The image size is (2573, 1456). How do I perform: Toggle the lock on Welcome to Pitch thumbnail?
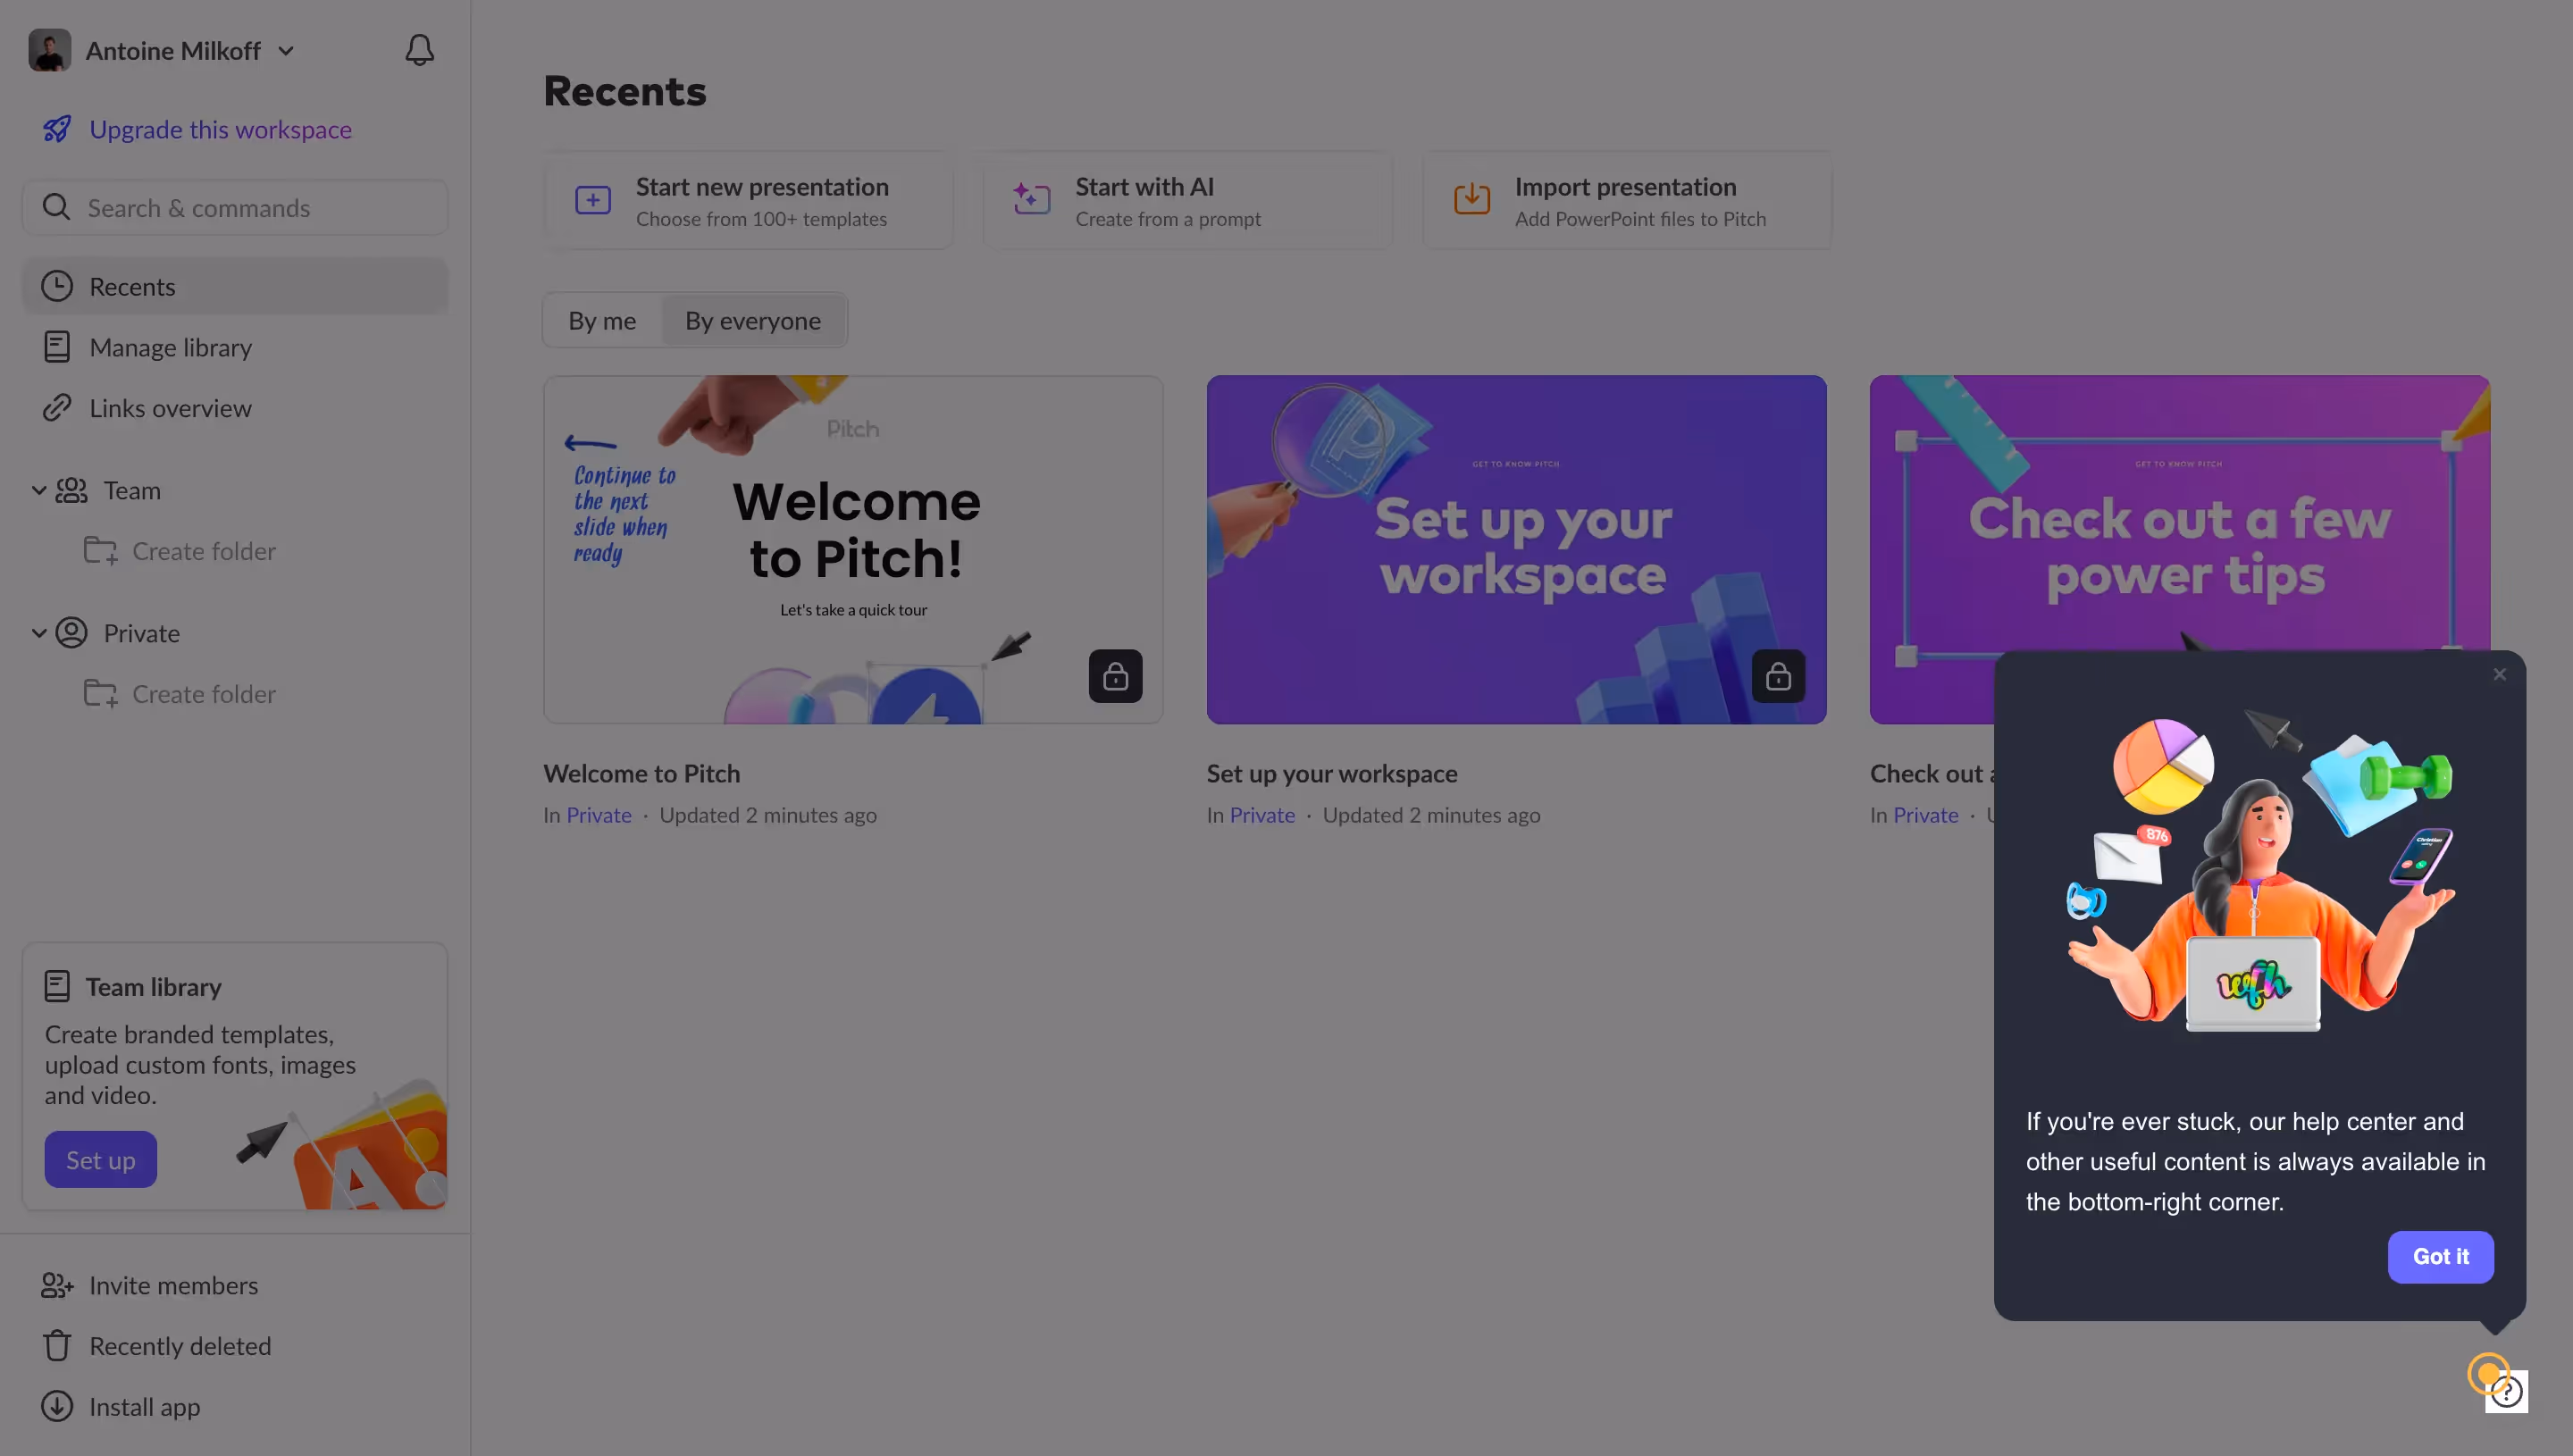(1116, 676)
